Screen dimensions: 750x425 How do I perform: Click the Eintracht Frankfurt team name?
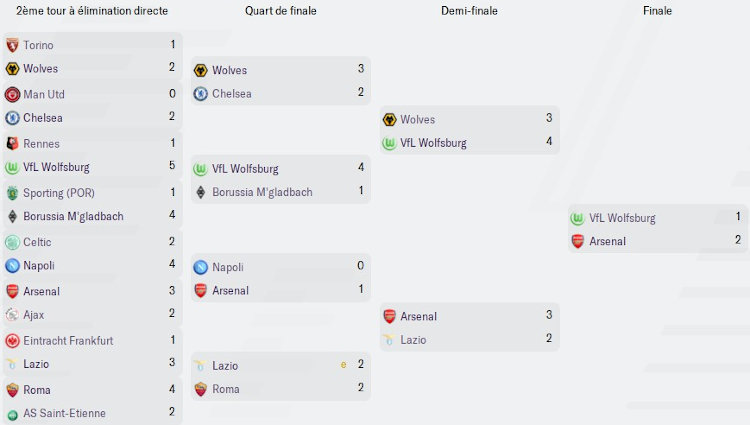tap(68, 340)
